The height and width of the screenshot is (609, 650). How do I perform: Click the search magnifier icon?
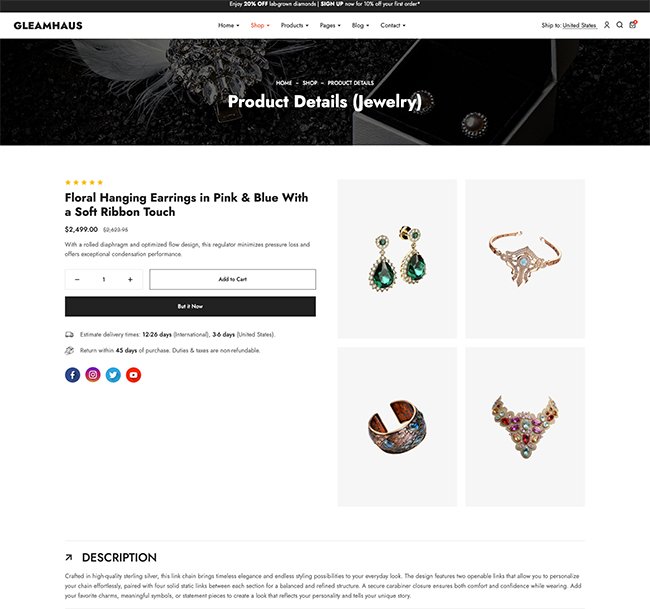click(619, 25)
